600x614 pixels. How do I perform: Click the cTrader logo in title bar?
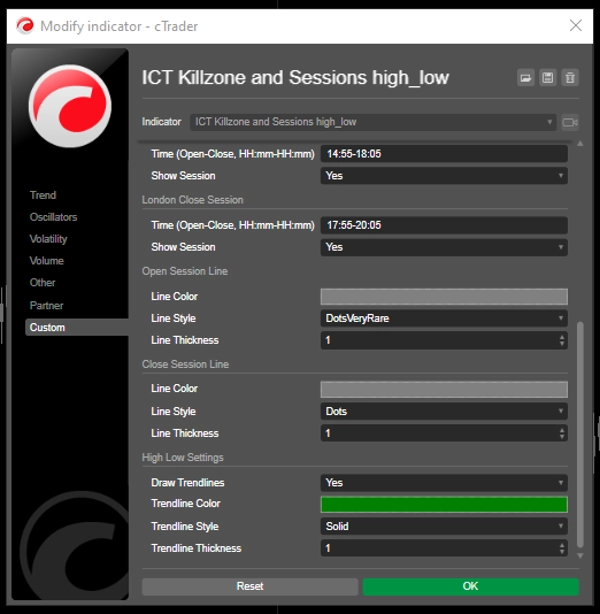pos(25,26)
